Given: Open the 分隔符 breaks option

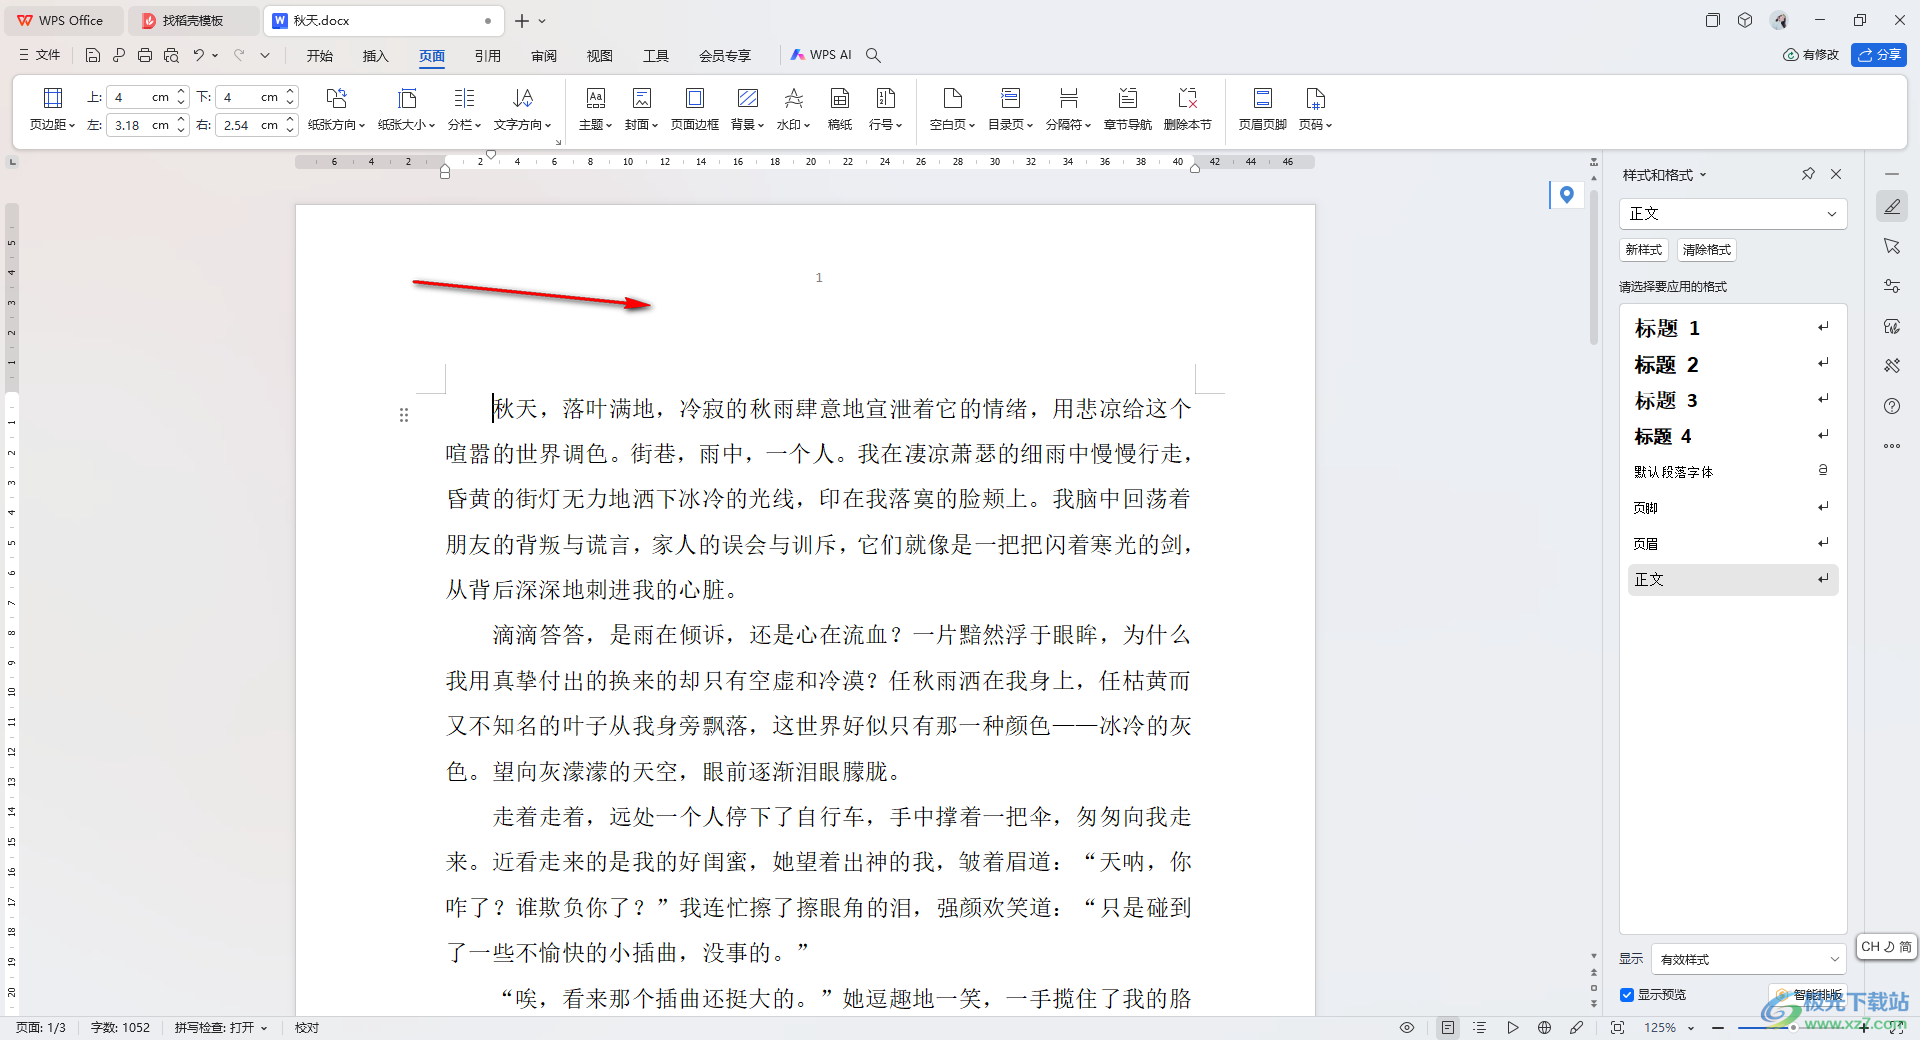Looking at the screenshot, I should coord(1068,109).
